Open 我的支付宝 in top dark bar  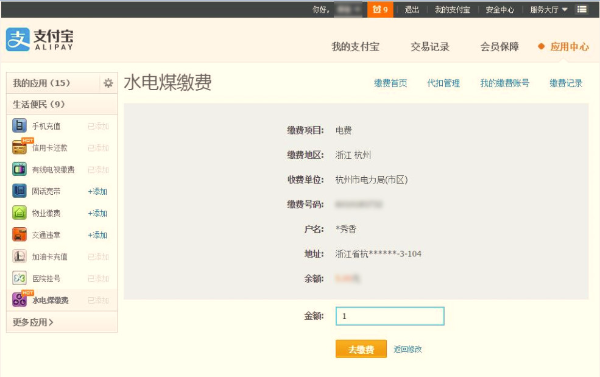452,10
